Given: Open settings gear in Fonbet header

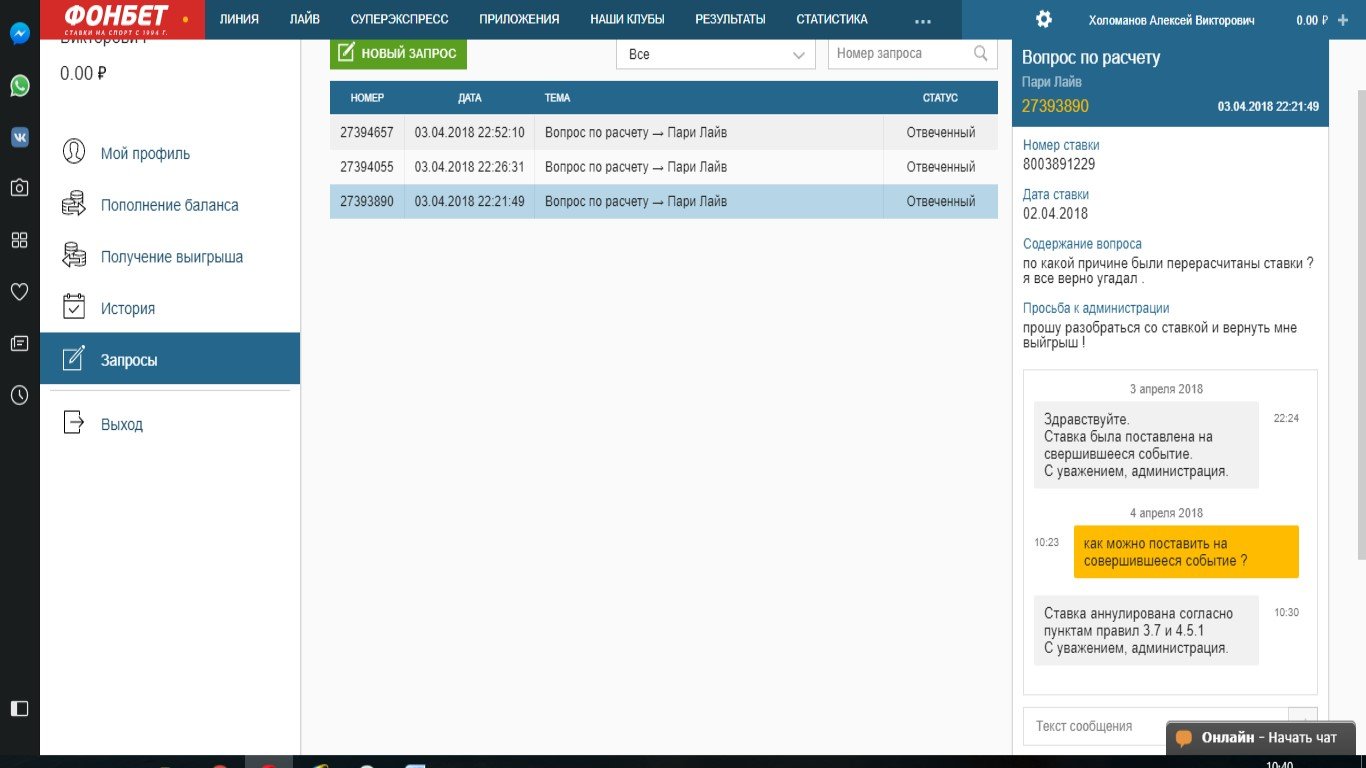Looking at the screenshot, I should click(x=1044, y=19).
